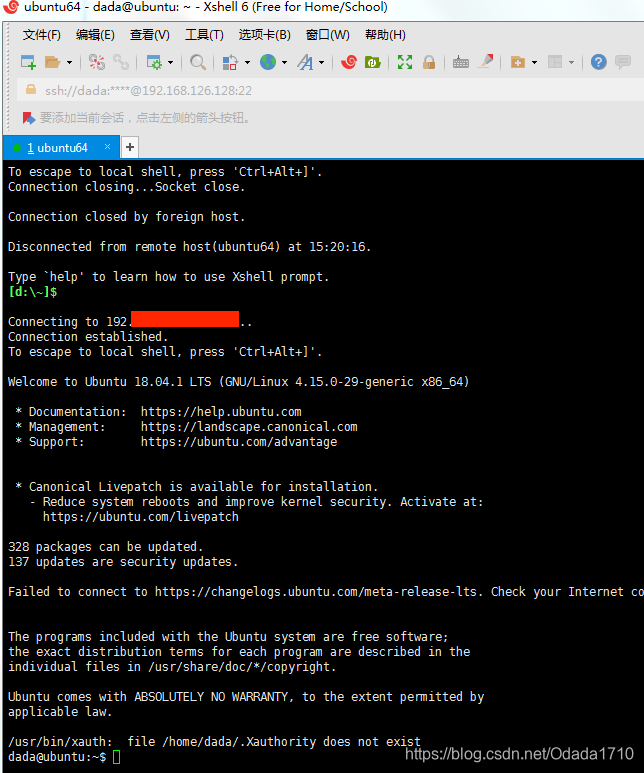The image size is (644, 773).
Task: Open the 窗口(W) menu
Action: pyautogui.click(x=328, y=35)
